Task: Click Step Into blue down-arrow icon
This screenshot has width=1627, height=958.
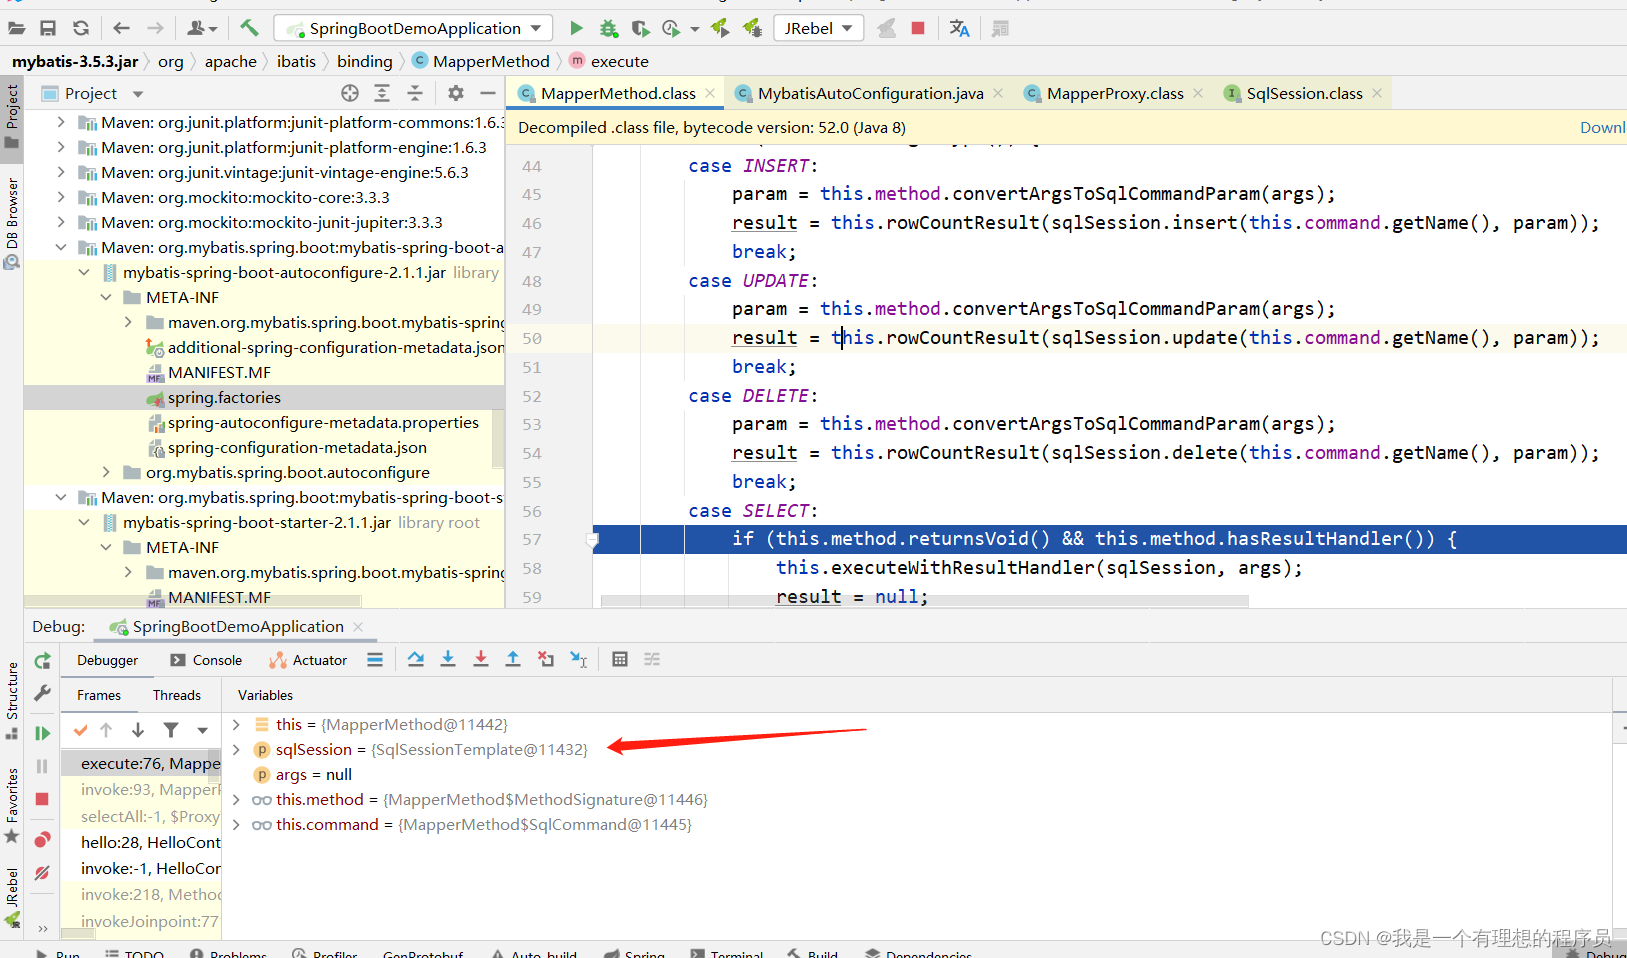Action: point(448,659)
